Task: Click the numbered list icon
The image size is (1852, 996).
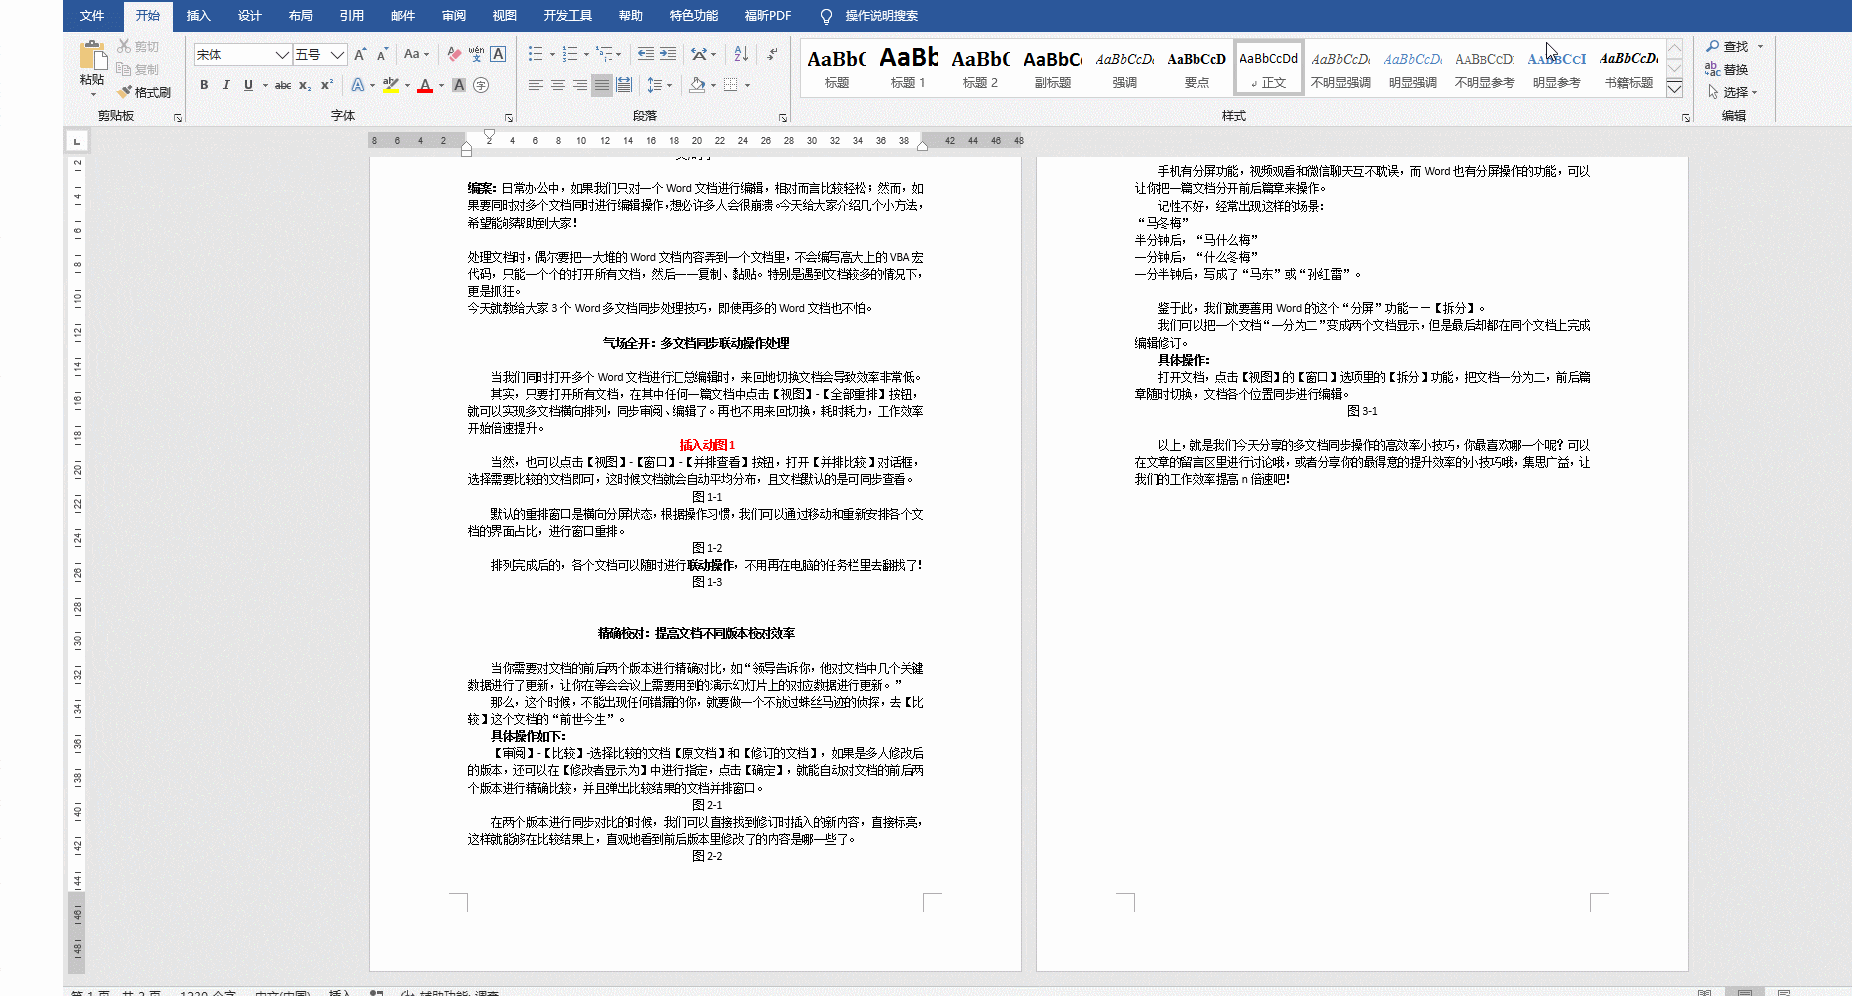Action: point(570,54)
